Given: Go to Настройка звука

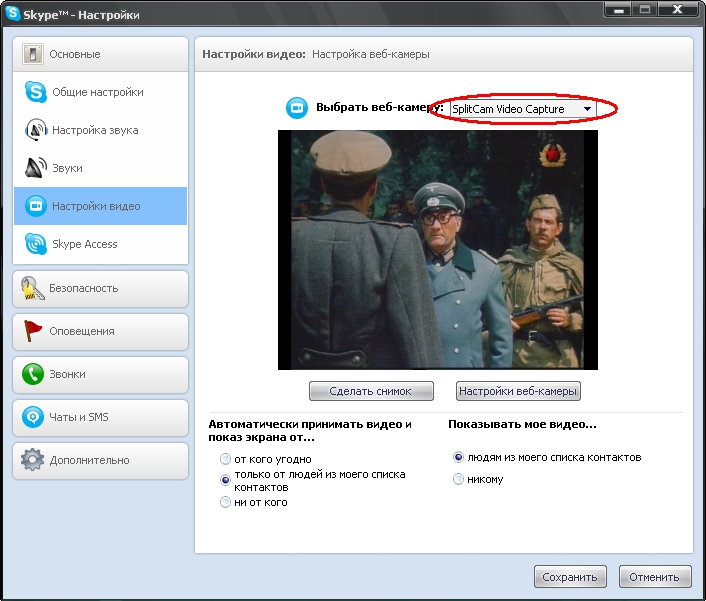Looking at the screenshot, I should coord(100,130).
